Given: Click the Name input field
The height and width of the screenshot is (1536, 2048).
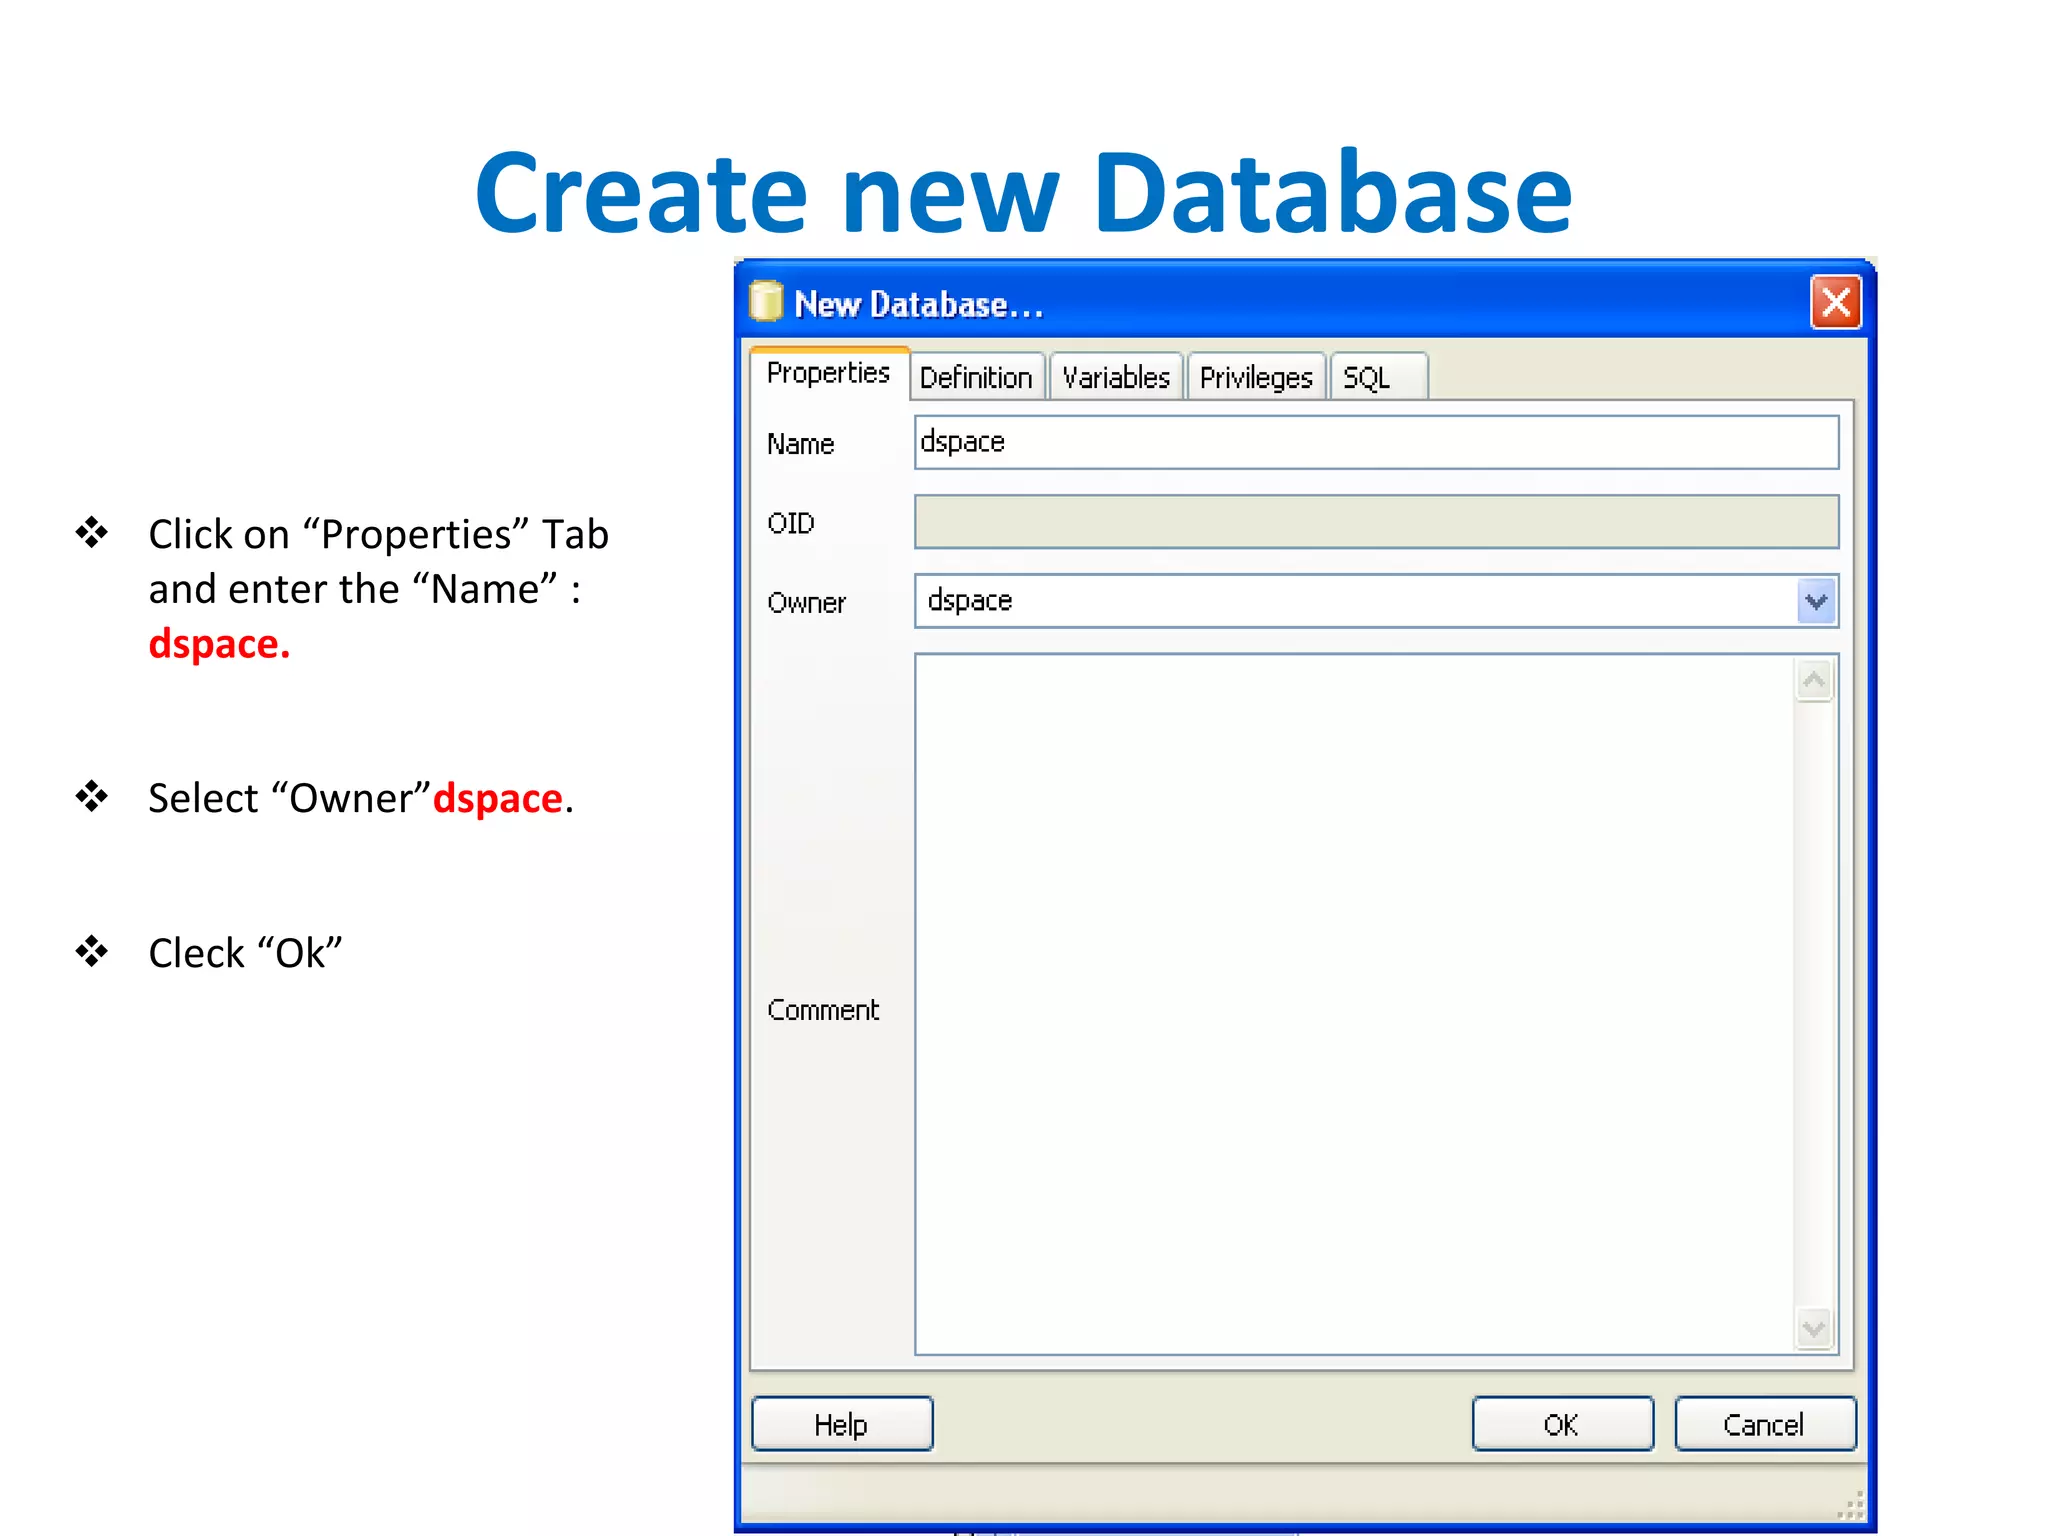Looking at the screenshot, I should coord(1376,442).
